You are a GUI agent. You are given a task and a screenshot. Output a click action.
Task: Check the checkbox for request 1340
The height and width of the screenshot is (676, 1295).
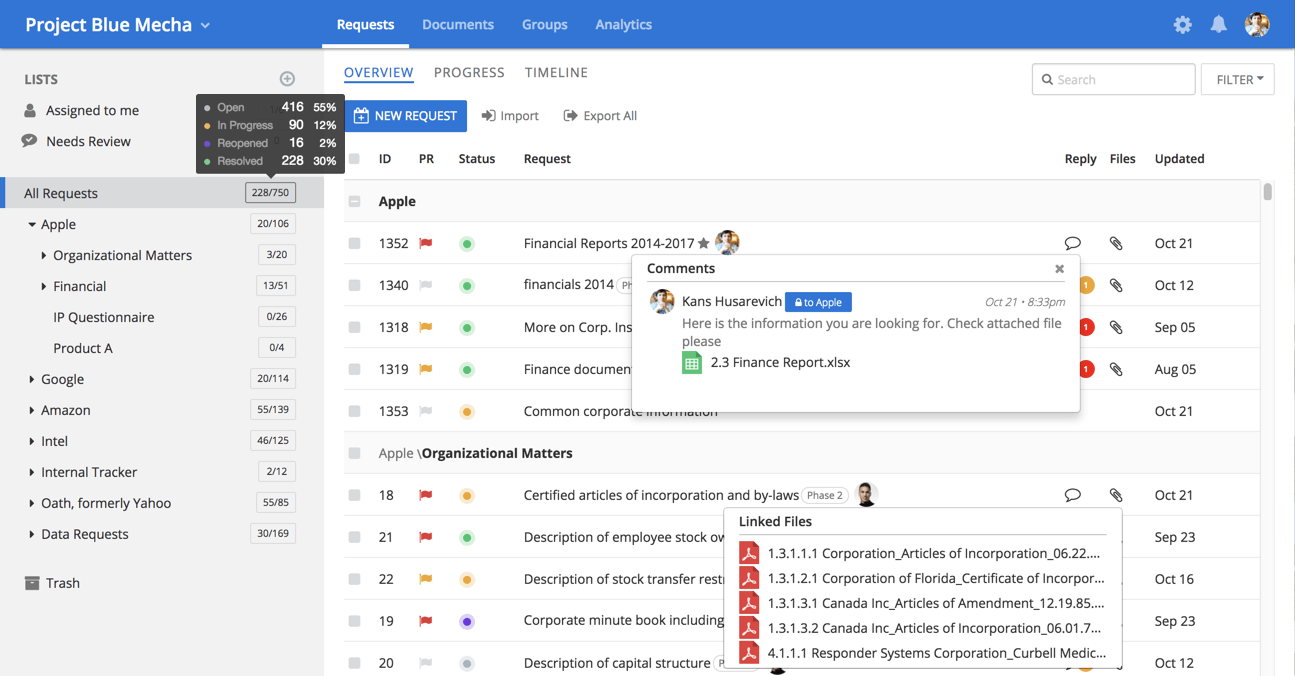pos(355,285)
